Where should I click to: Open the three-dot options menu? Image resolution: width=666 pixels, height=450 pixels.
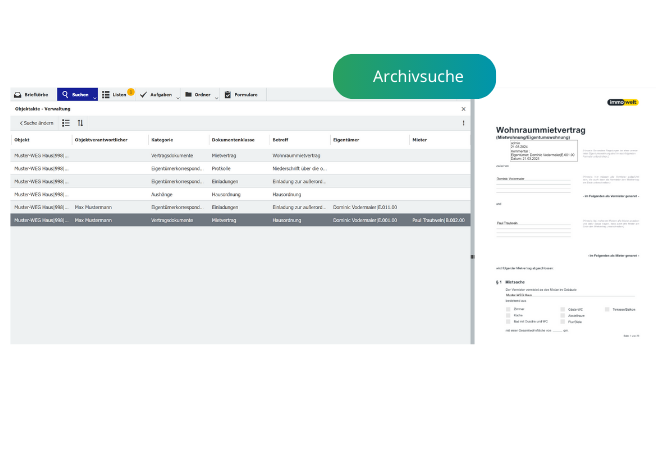click(x=463, y=123)
